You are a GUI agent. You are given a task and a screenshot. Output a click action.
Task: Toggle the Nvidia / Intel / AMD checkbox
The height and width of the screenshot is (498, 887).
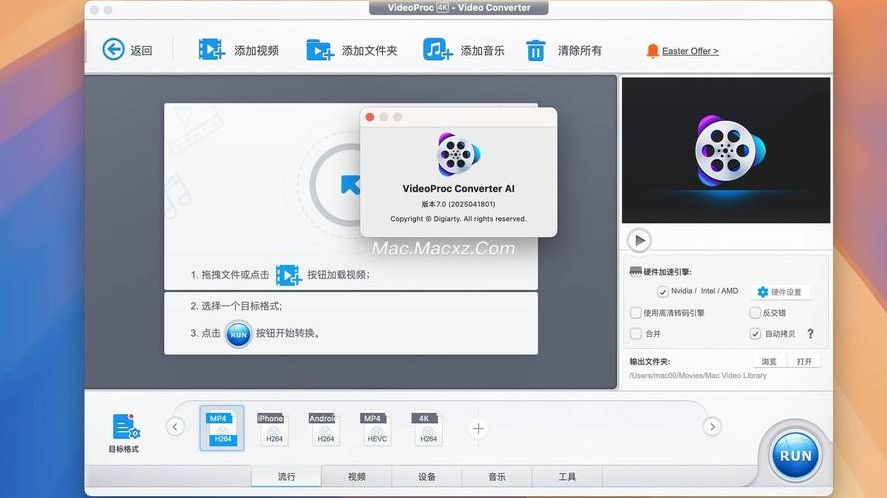(662, 291)
